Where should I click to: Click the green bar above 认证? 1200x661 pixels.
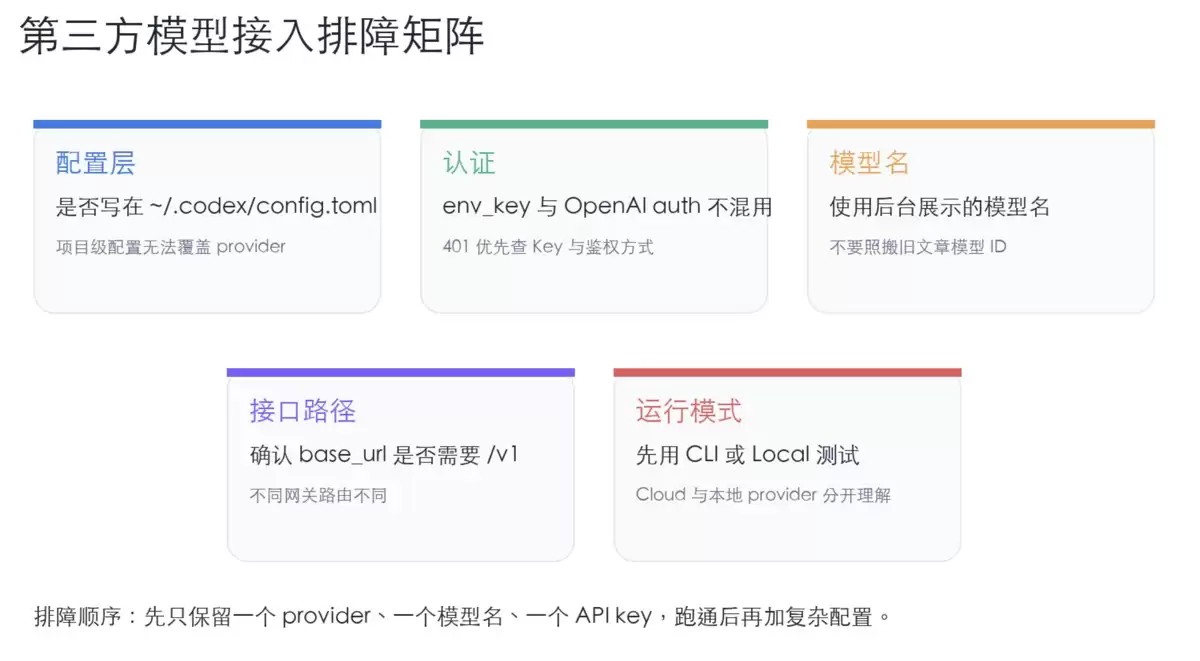594,124
